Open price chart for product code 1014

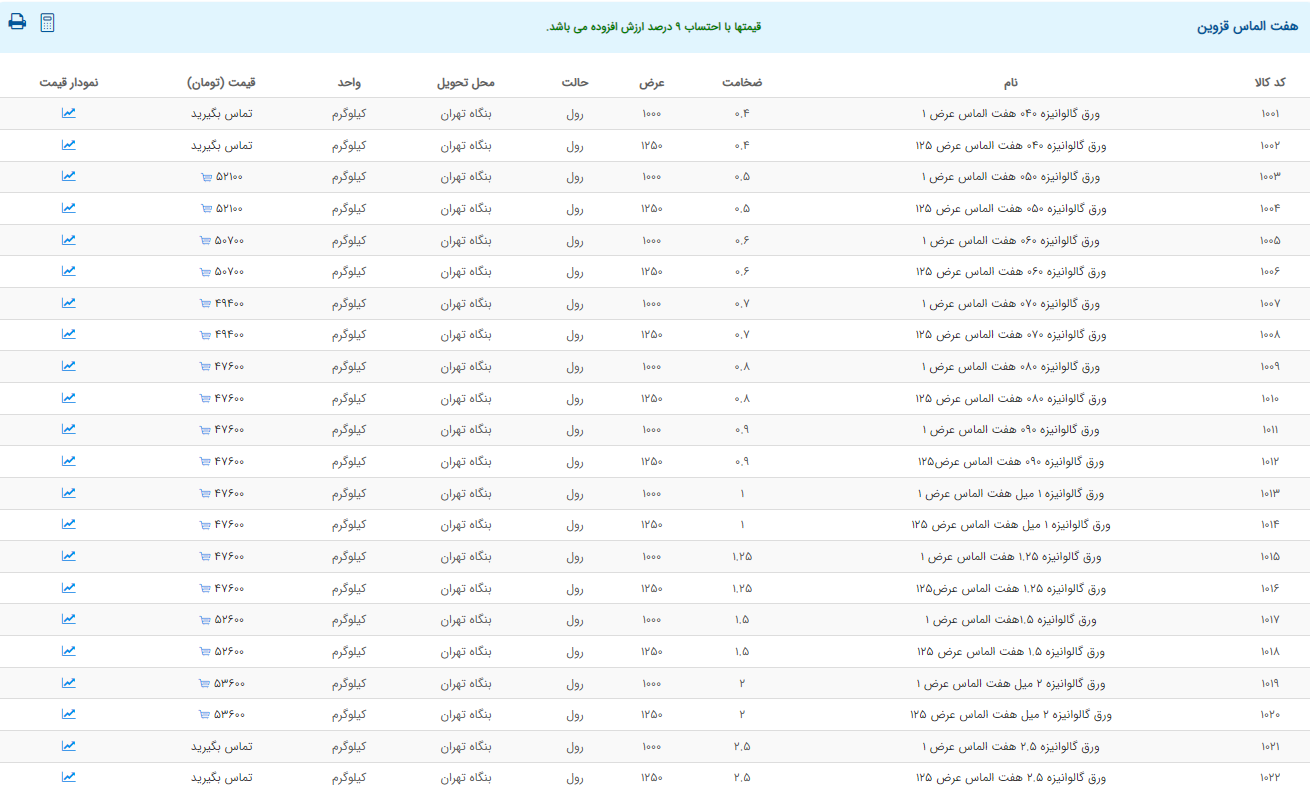click(68, 524)
